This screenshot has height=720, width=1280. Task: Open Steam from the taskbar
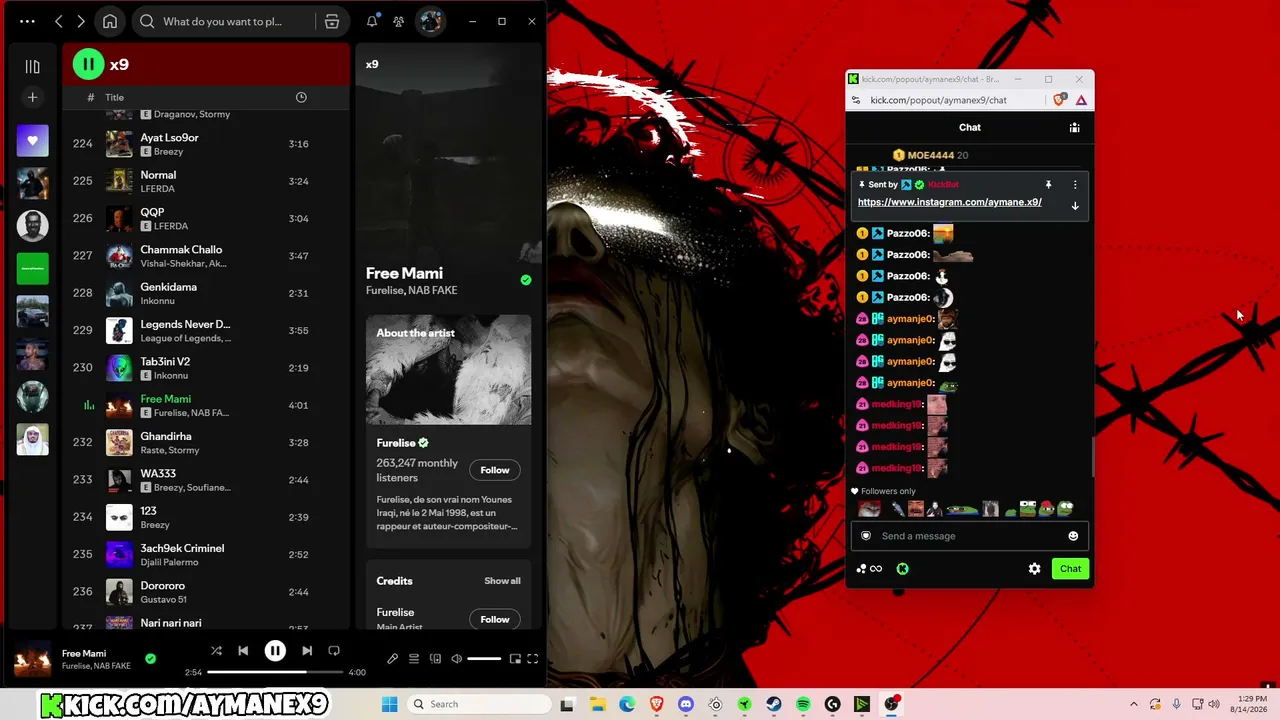[x=774, y=704]
